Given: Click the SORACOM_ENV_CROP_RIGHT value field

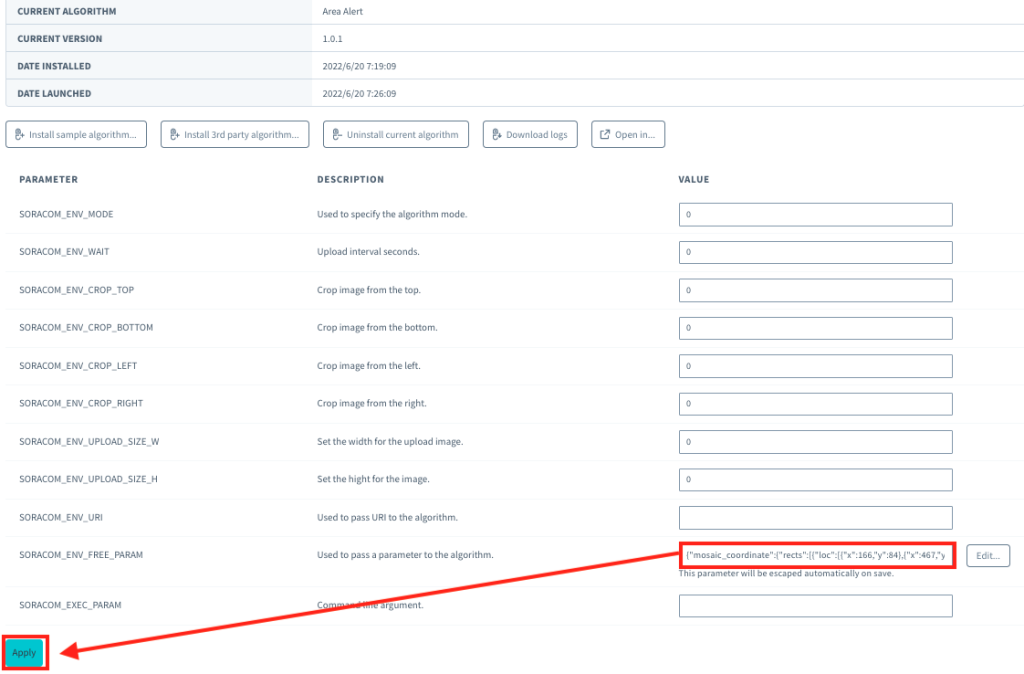Looking at the screenshot, I should click(x=816, y=404).
